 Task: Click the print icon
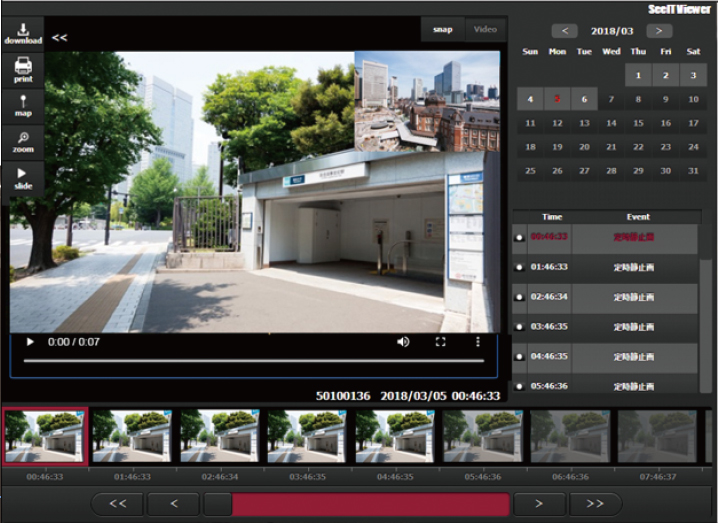coord(22,70)
